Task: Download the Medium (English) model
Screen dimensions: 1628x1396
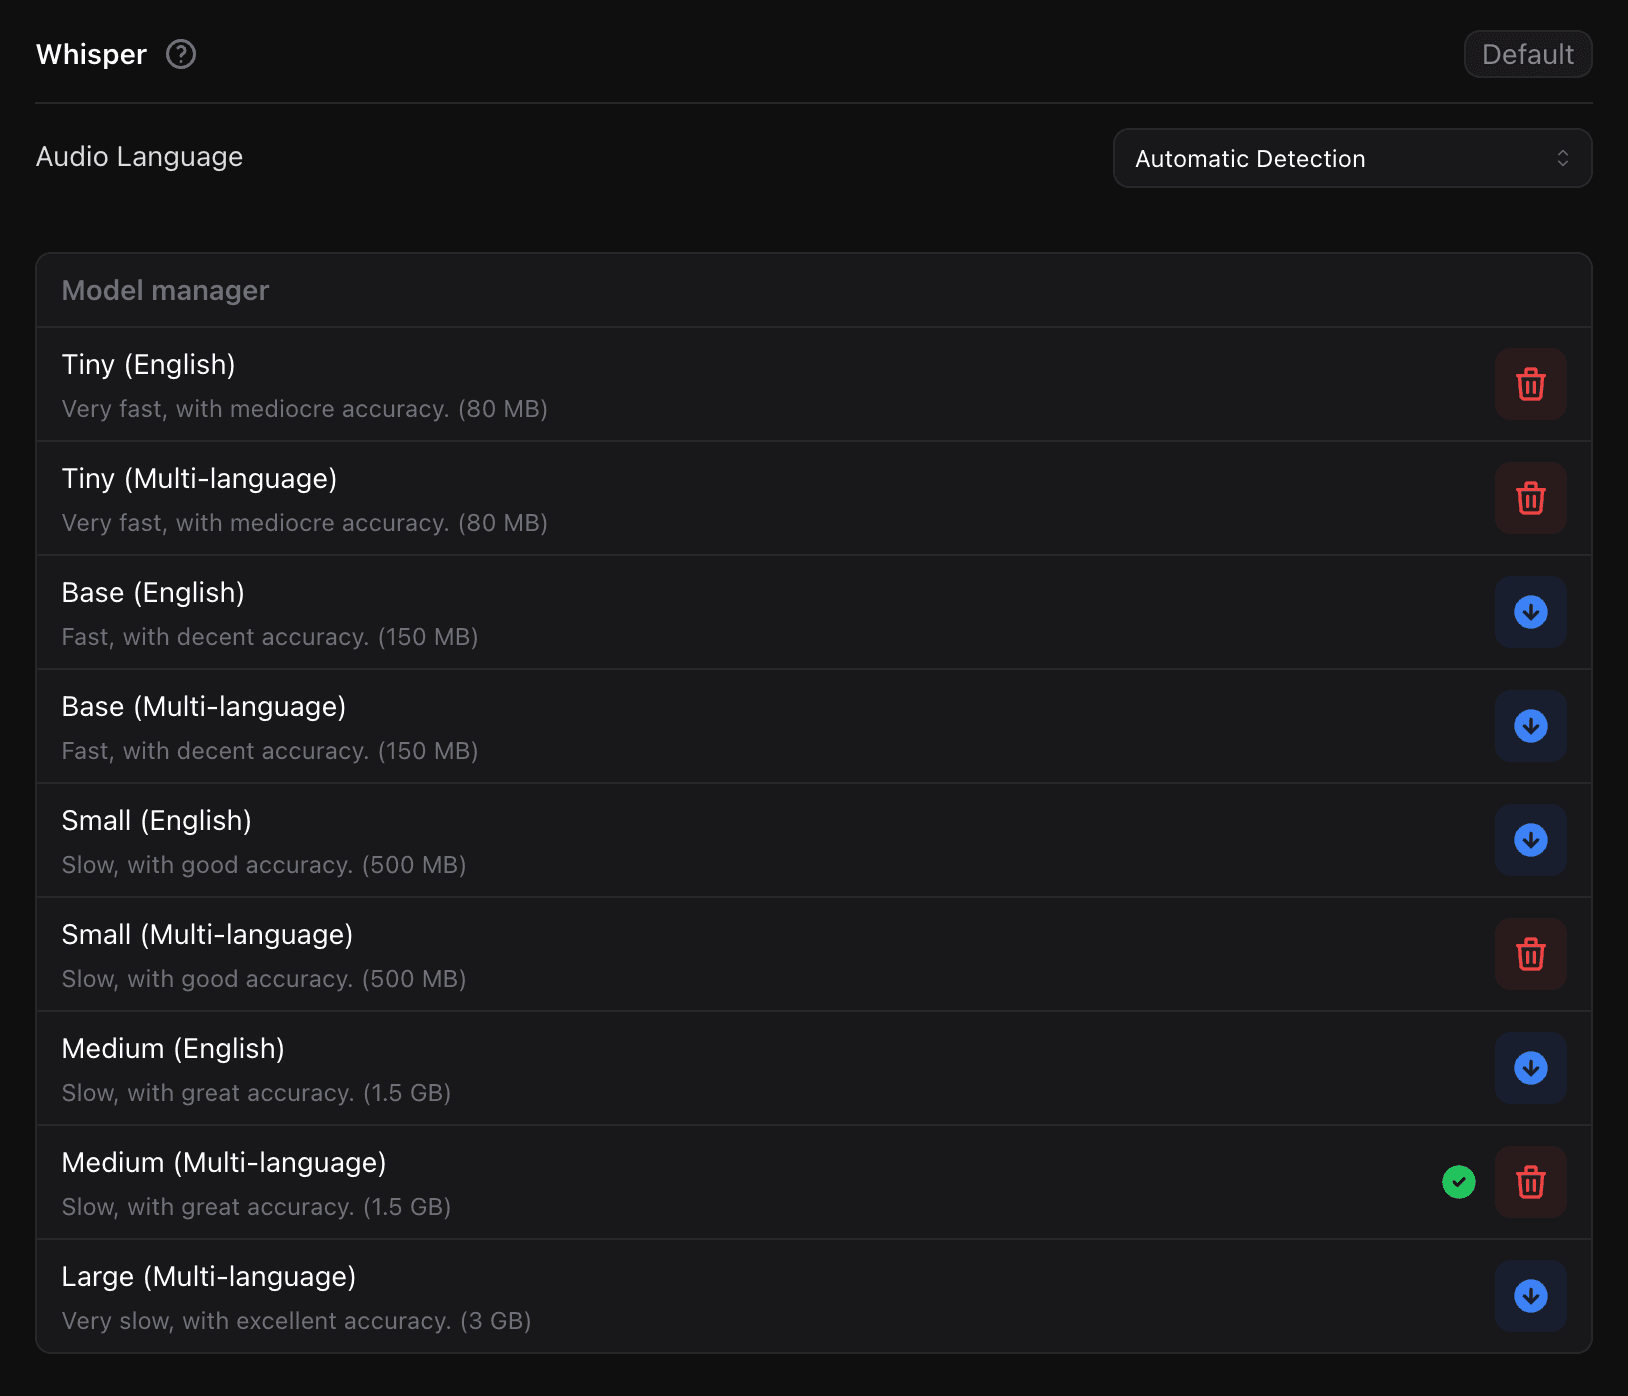Action: click(x=1530, y=1068)
